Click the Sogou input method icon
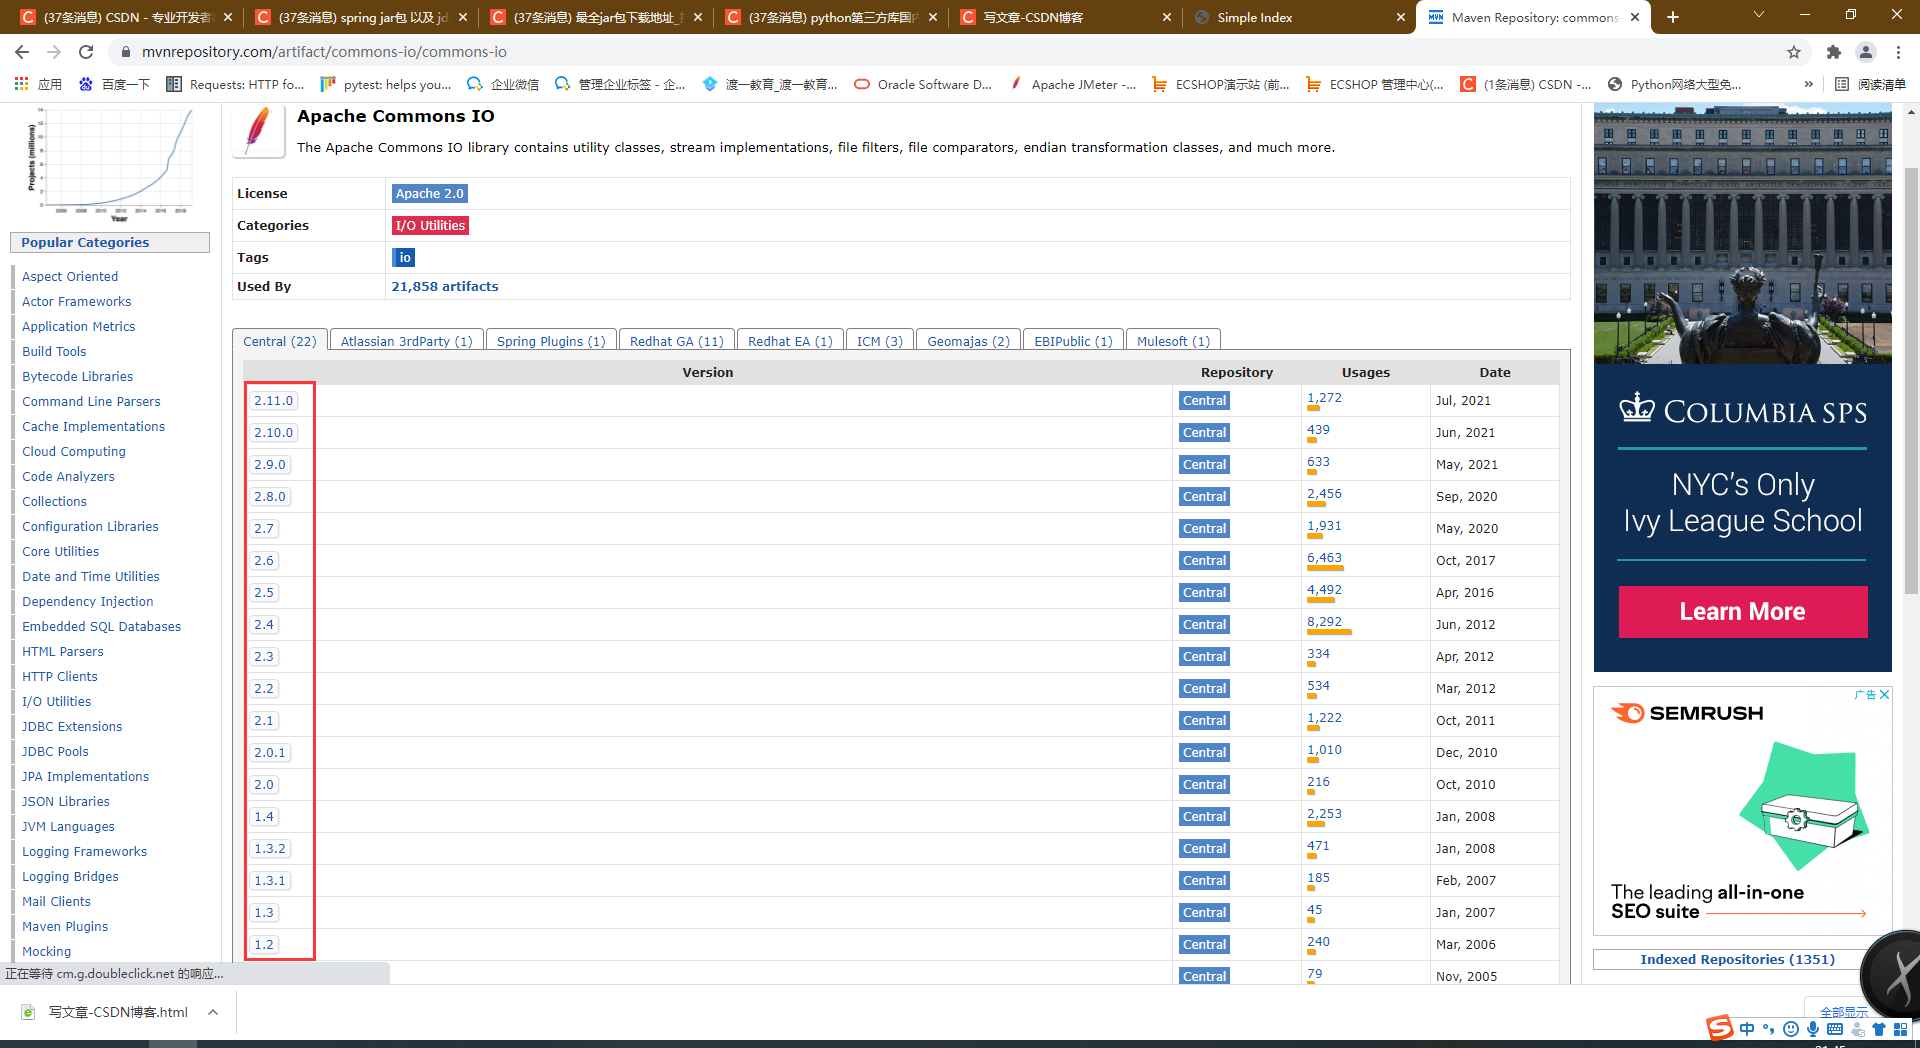This screenshot has height=1048, width=1920. [1719, 1028]
